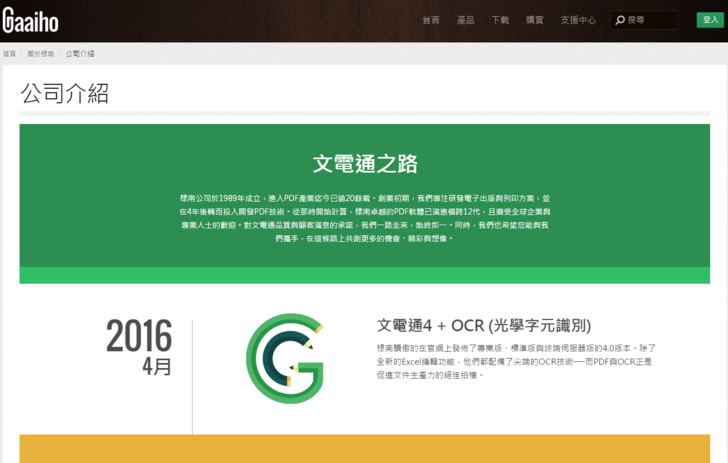Click the 文電通4 + OCR (光學字元識別) heading
728x463 pixels.
tap(484, 326)
